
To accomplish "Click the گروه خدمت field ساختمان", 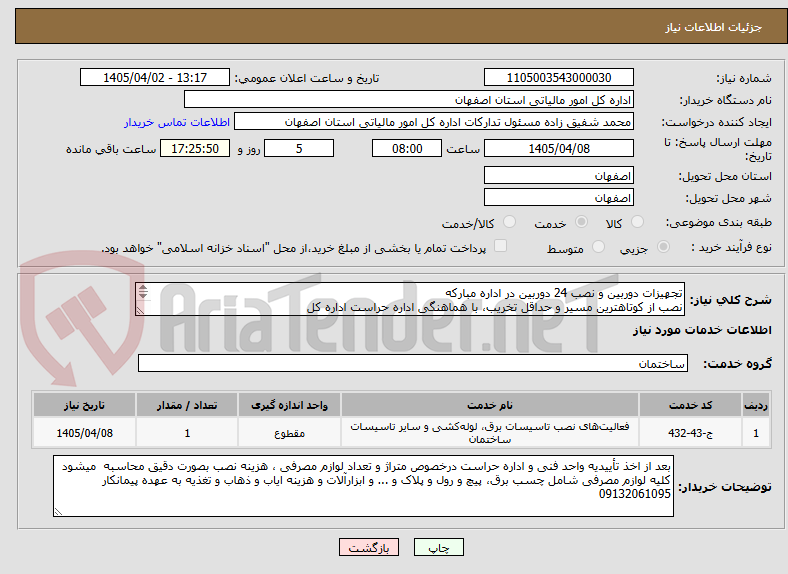I will [413, 363].
